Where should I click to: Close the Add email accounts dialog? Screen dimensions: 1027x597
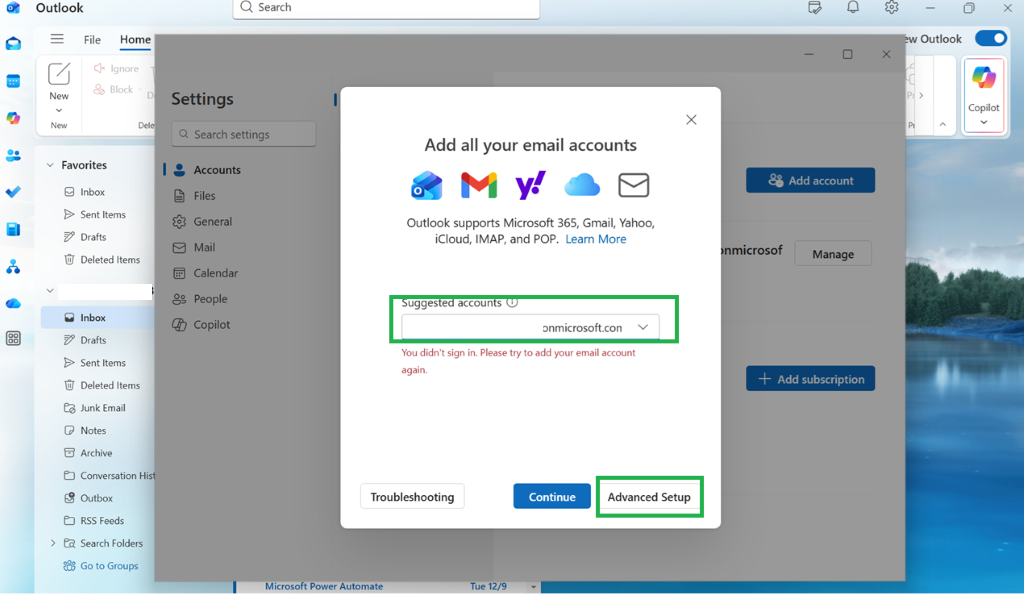click(x=691, y=120)
